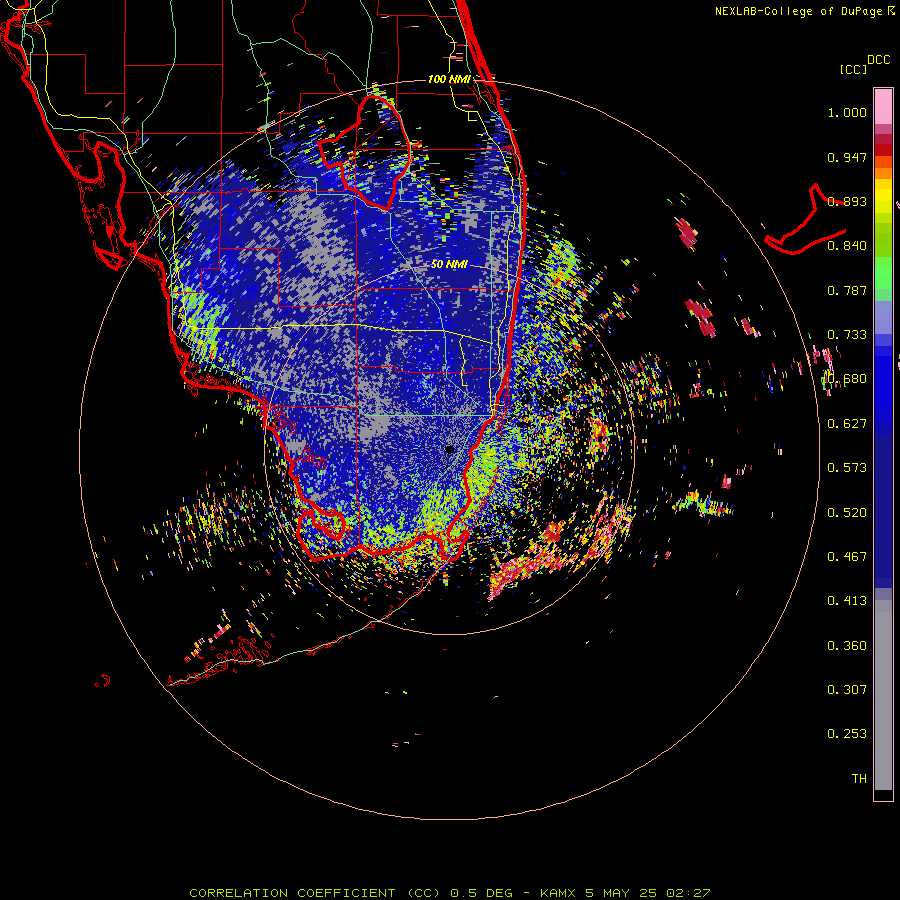The width and height of the screenshot is (900, 900).
Task: Click the 0.573 scale value
Action: pos(847,468)
